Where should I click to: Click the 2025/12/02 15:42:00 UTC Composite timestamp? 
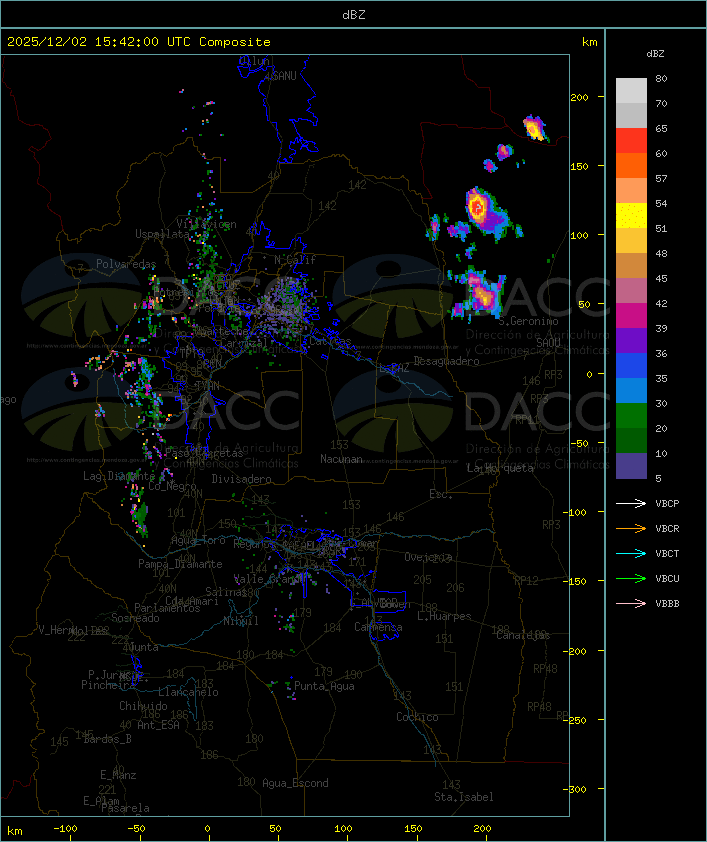(139, 41)
